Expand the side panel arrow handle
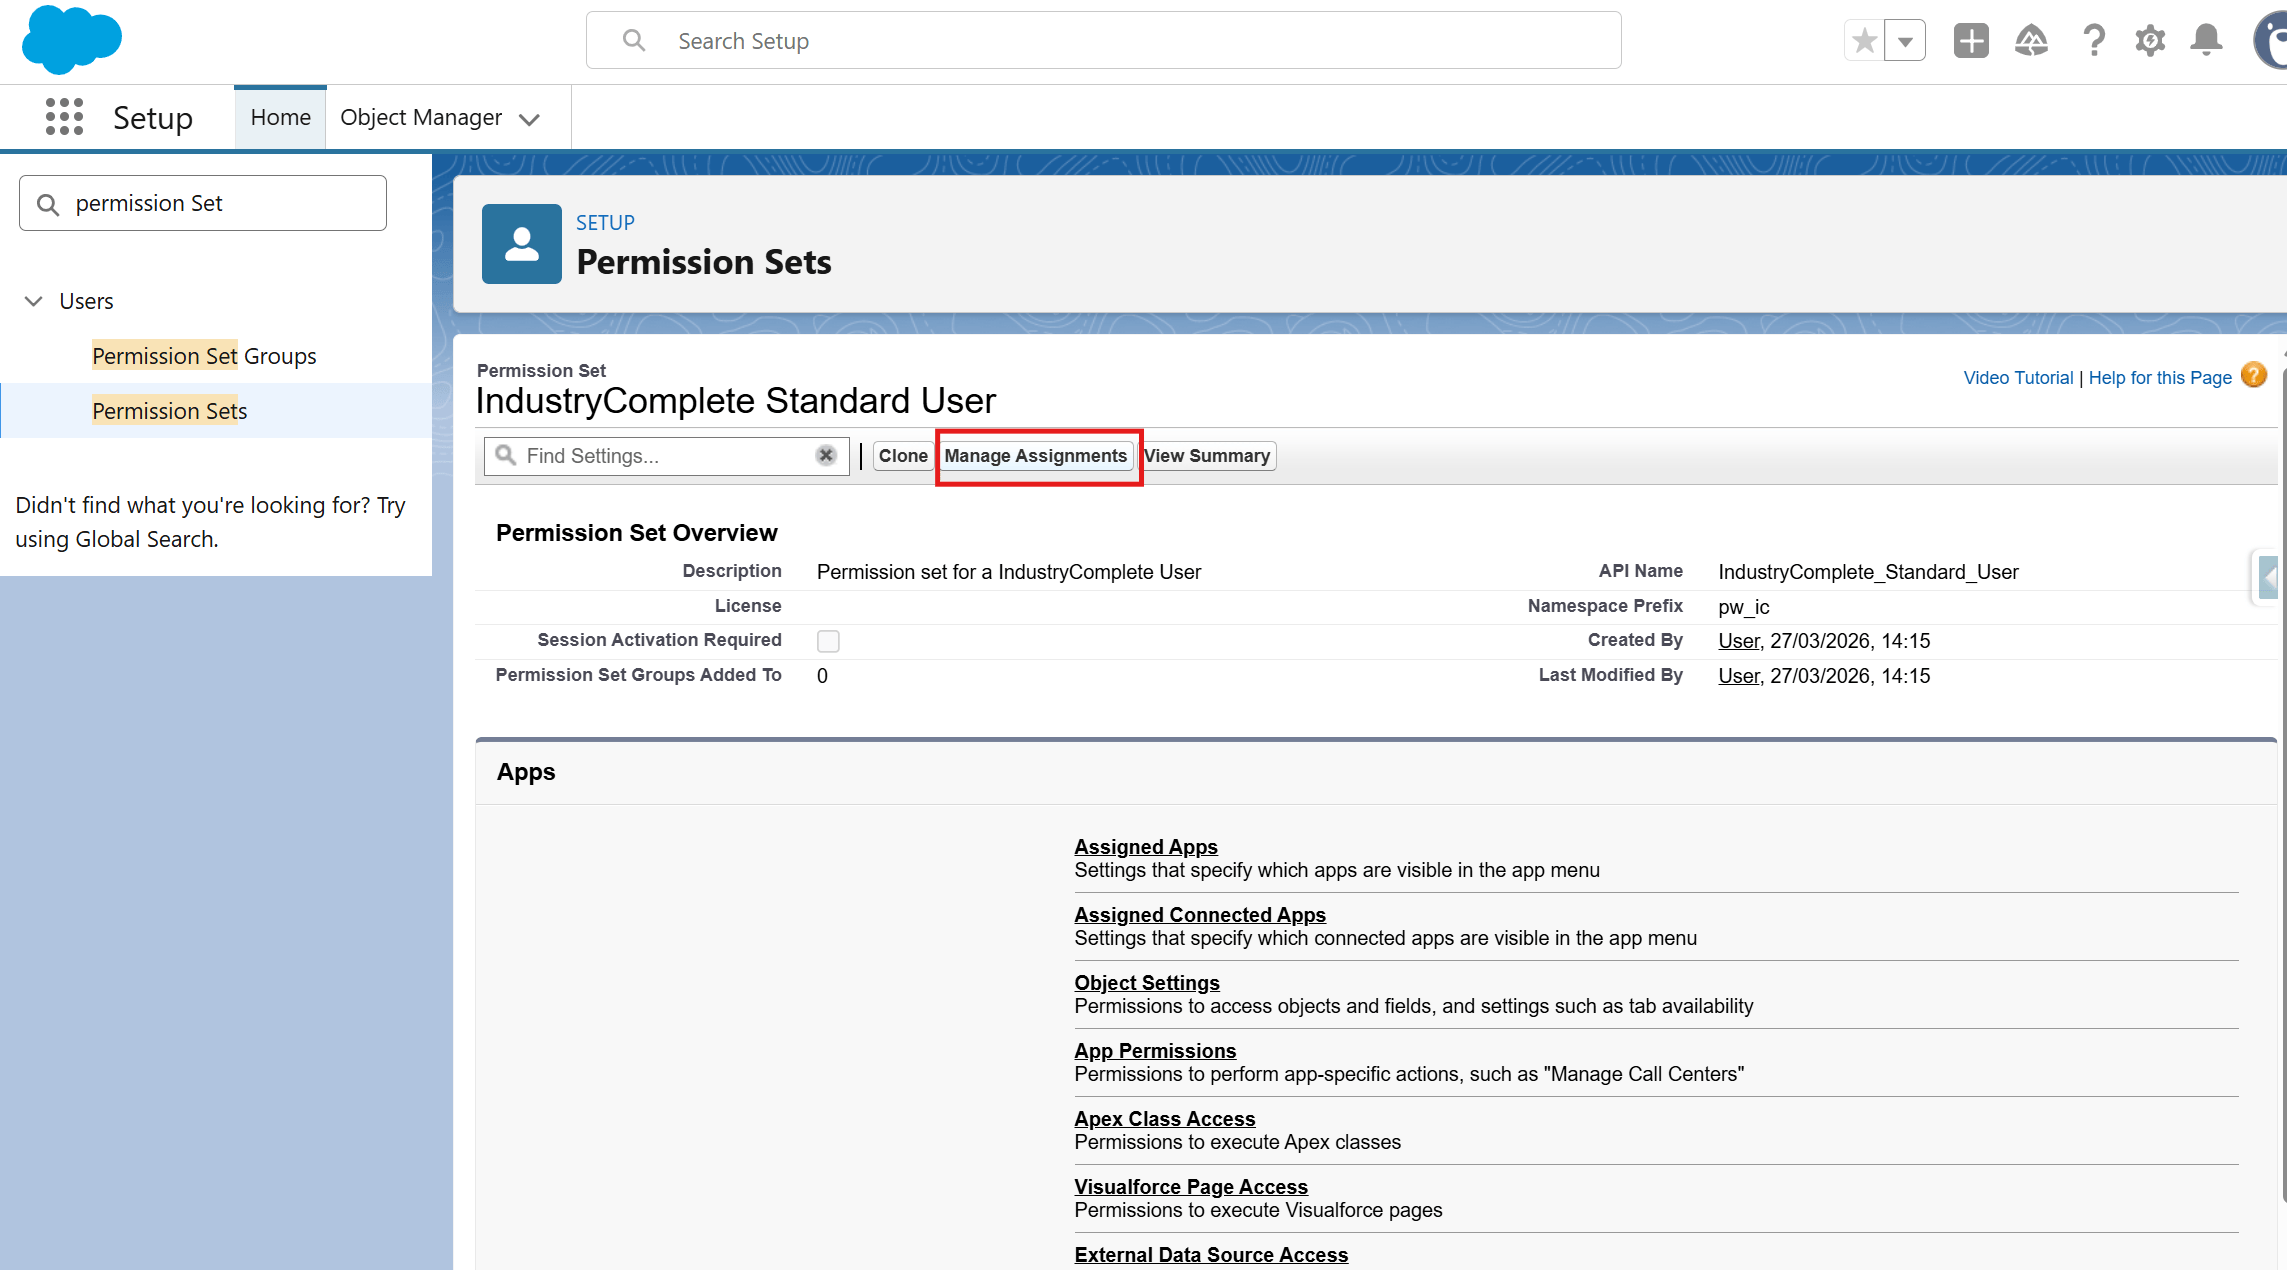 [2267, 577]
